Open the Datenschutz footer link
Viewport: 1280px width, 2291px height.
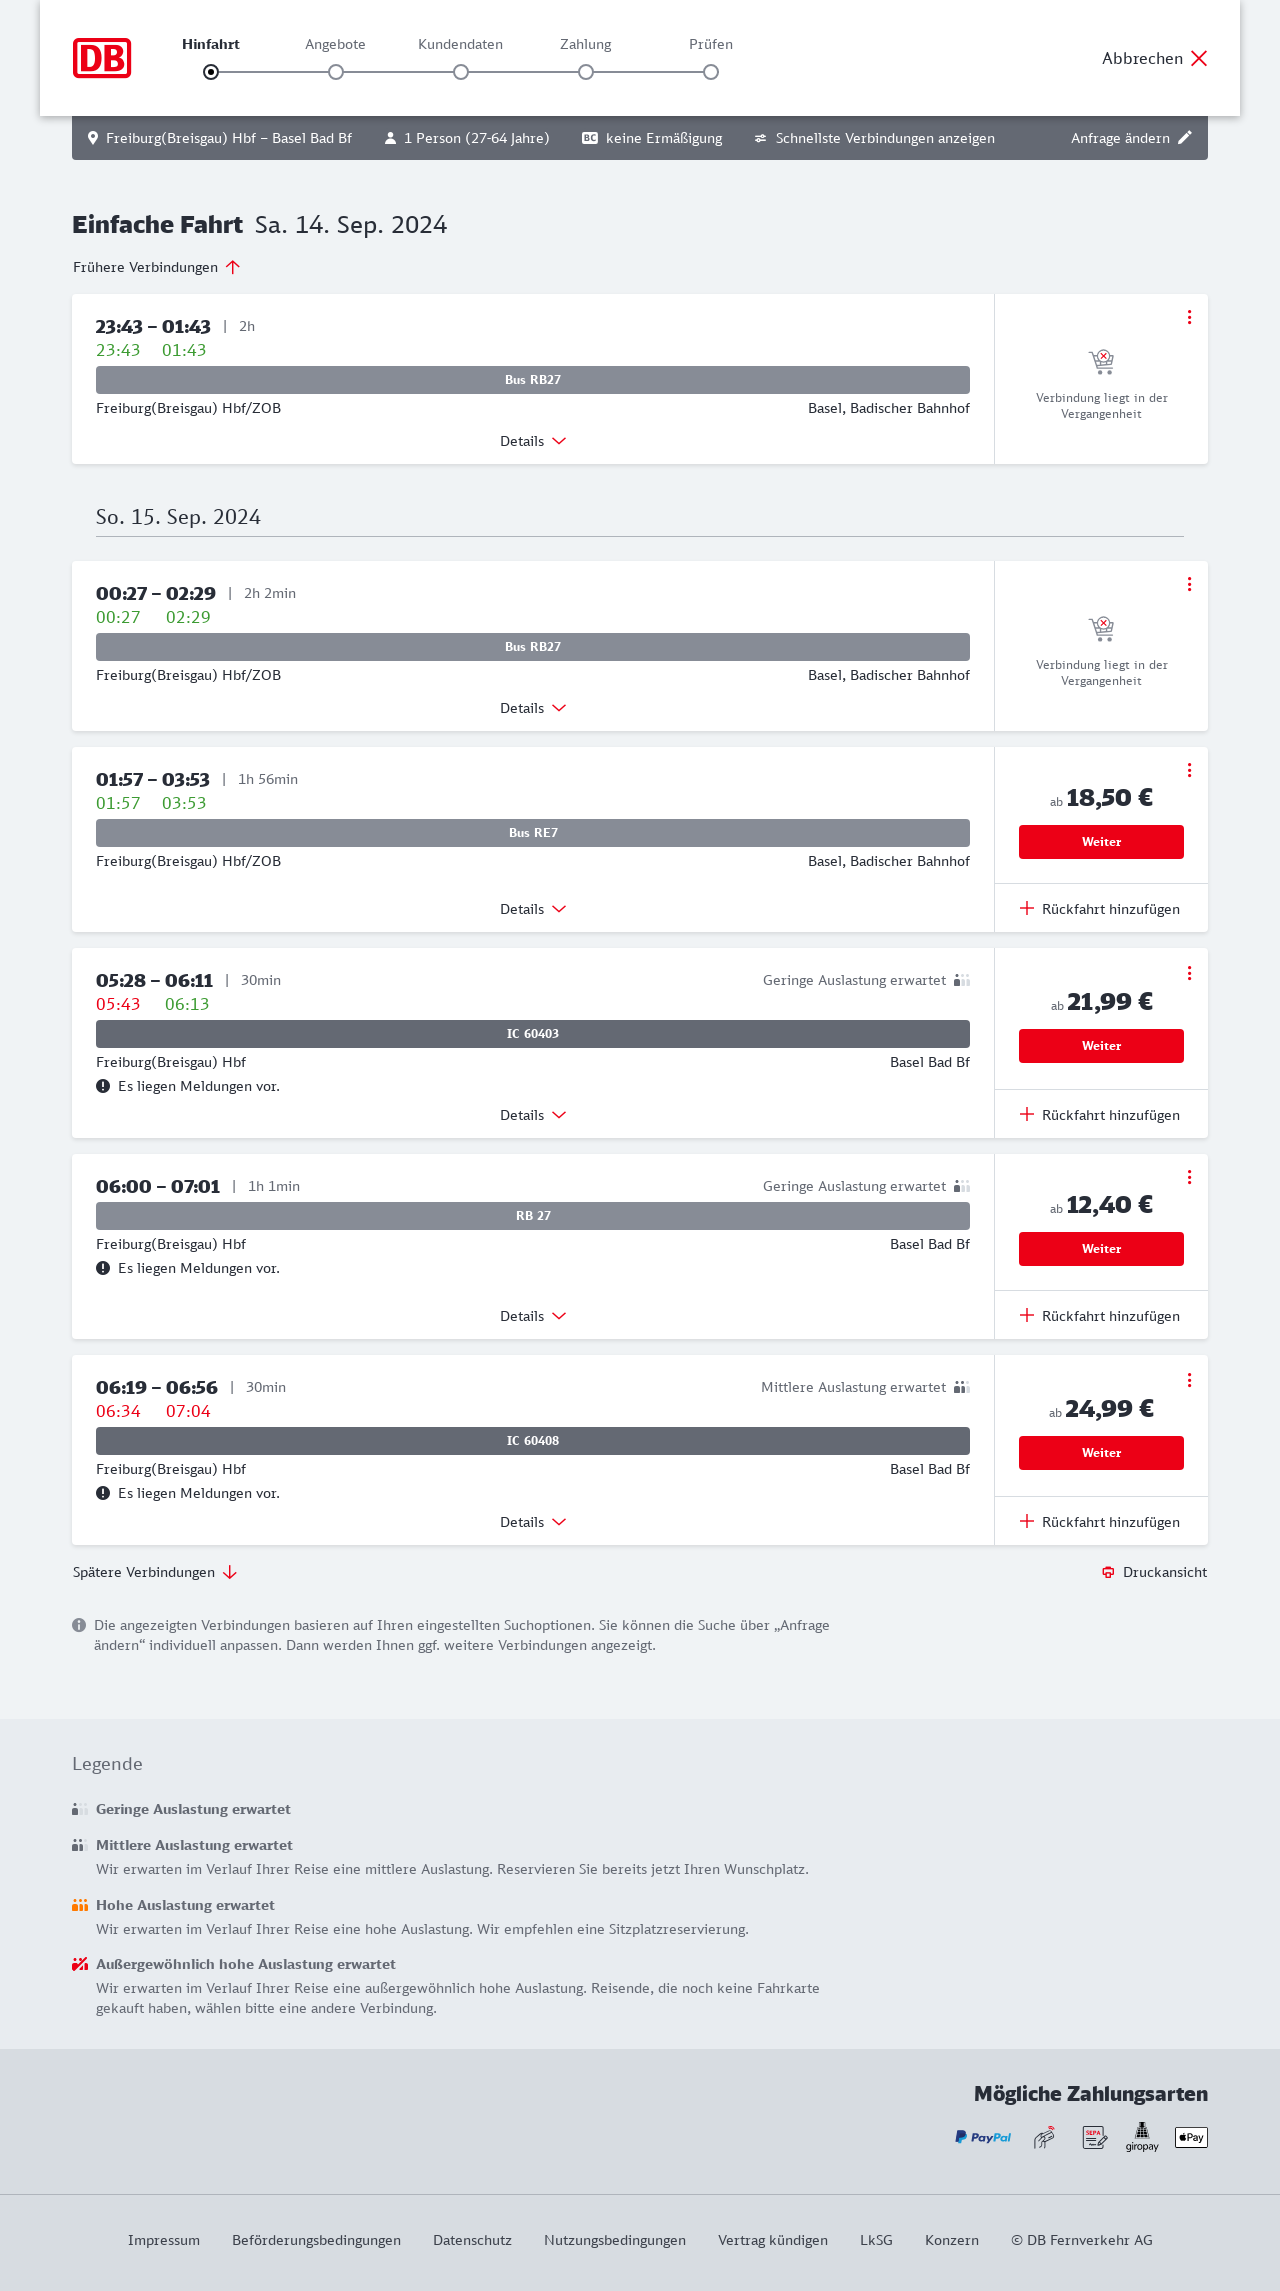tap(472, 2240)
